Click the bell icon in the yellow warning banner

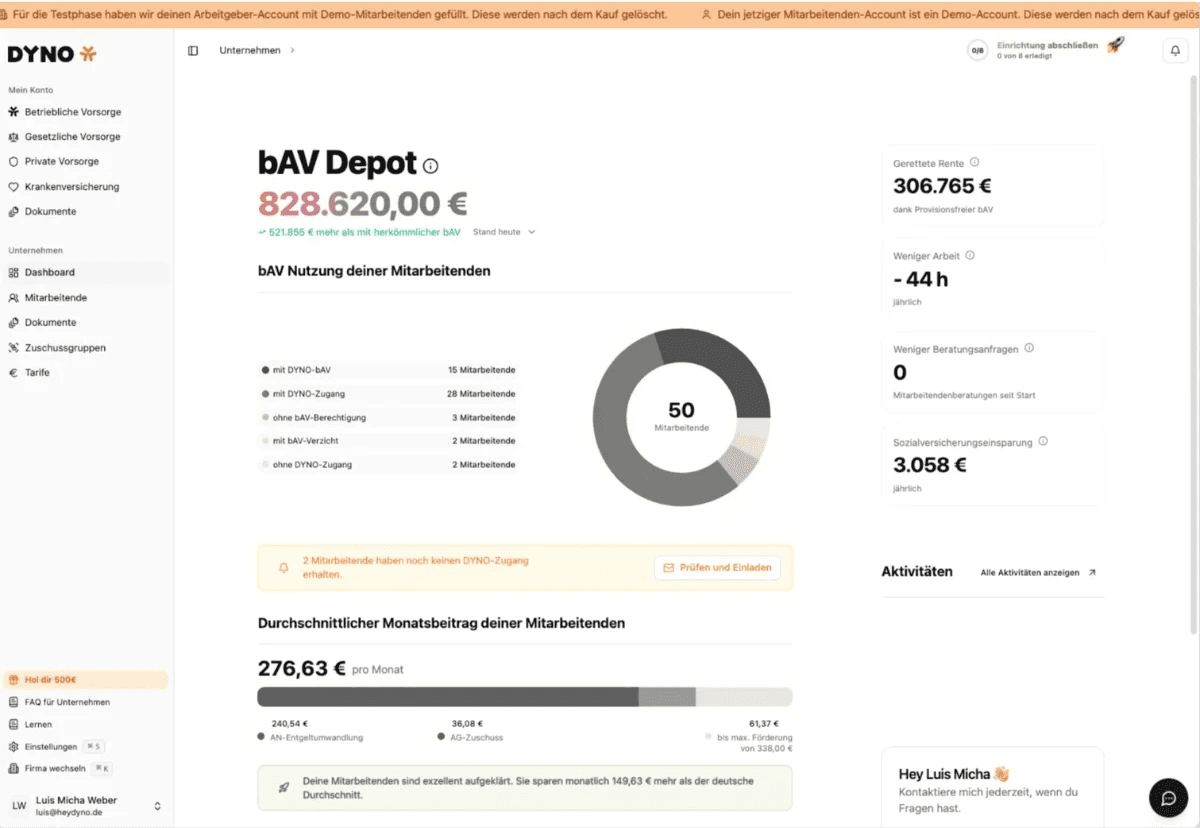283,567
